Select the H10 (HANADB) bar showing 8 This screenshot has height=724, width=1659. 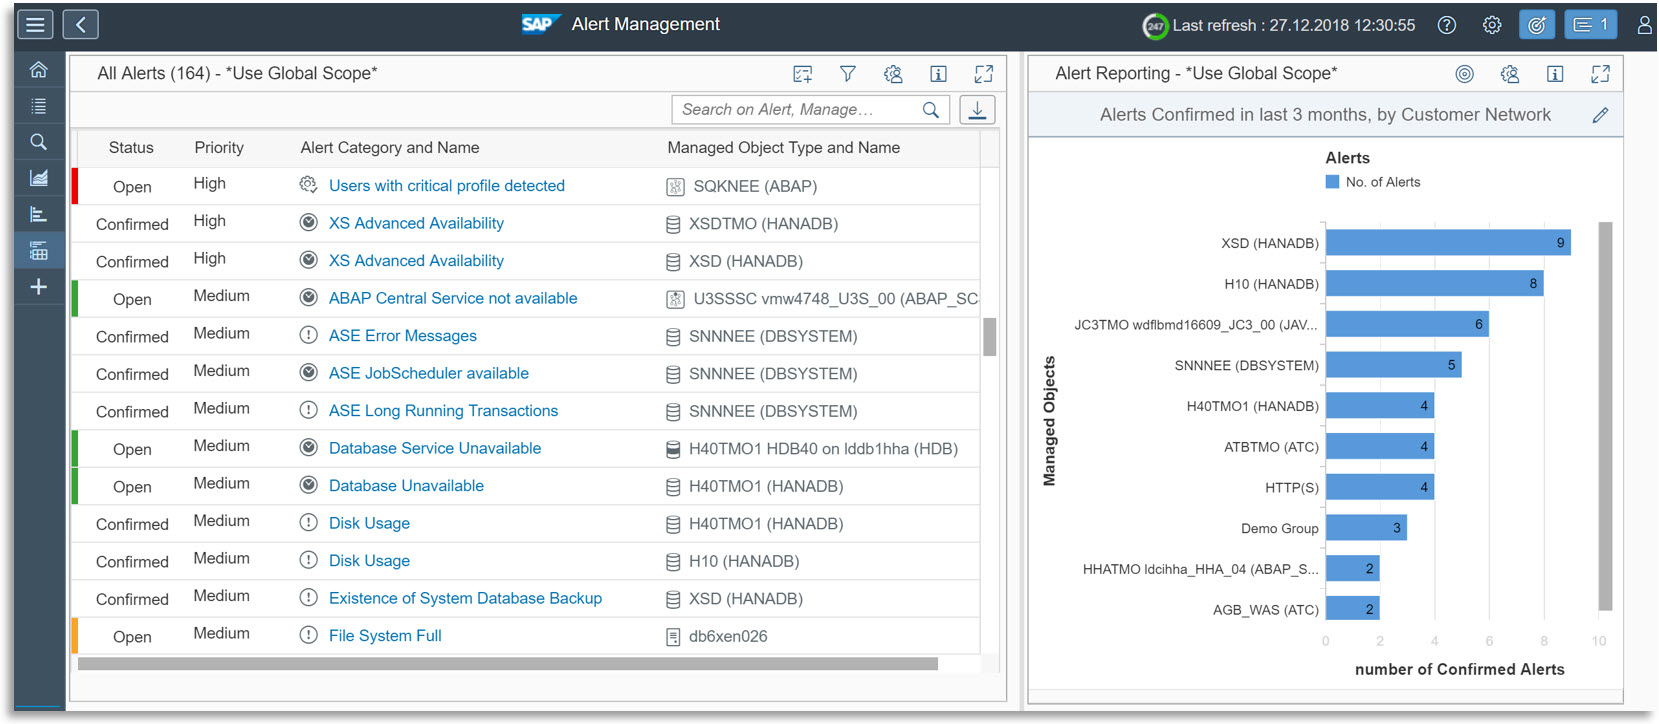[1435, 284]
